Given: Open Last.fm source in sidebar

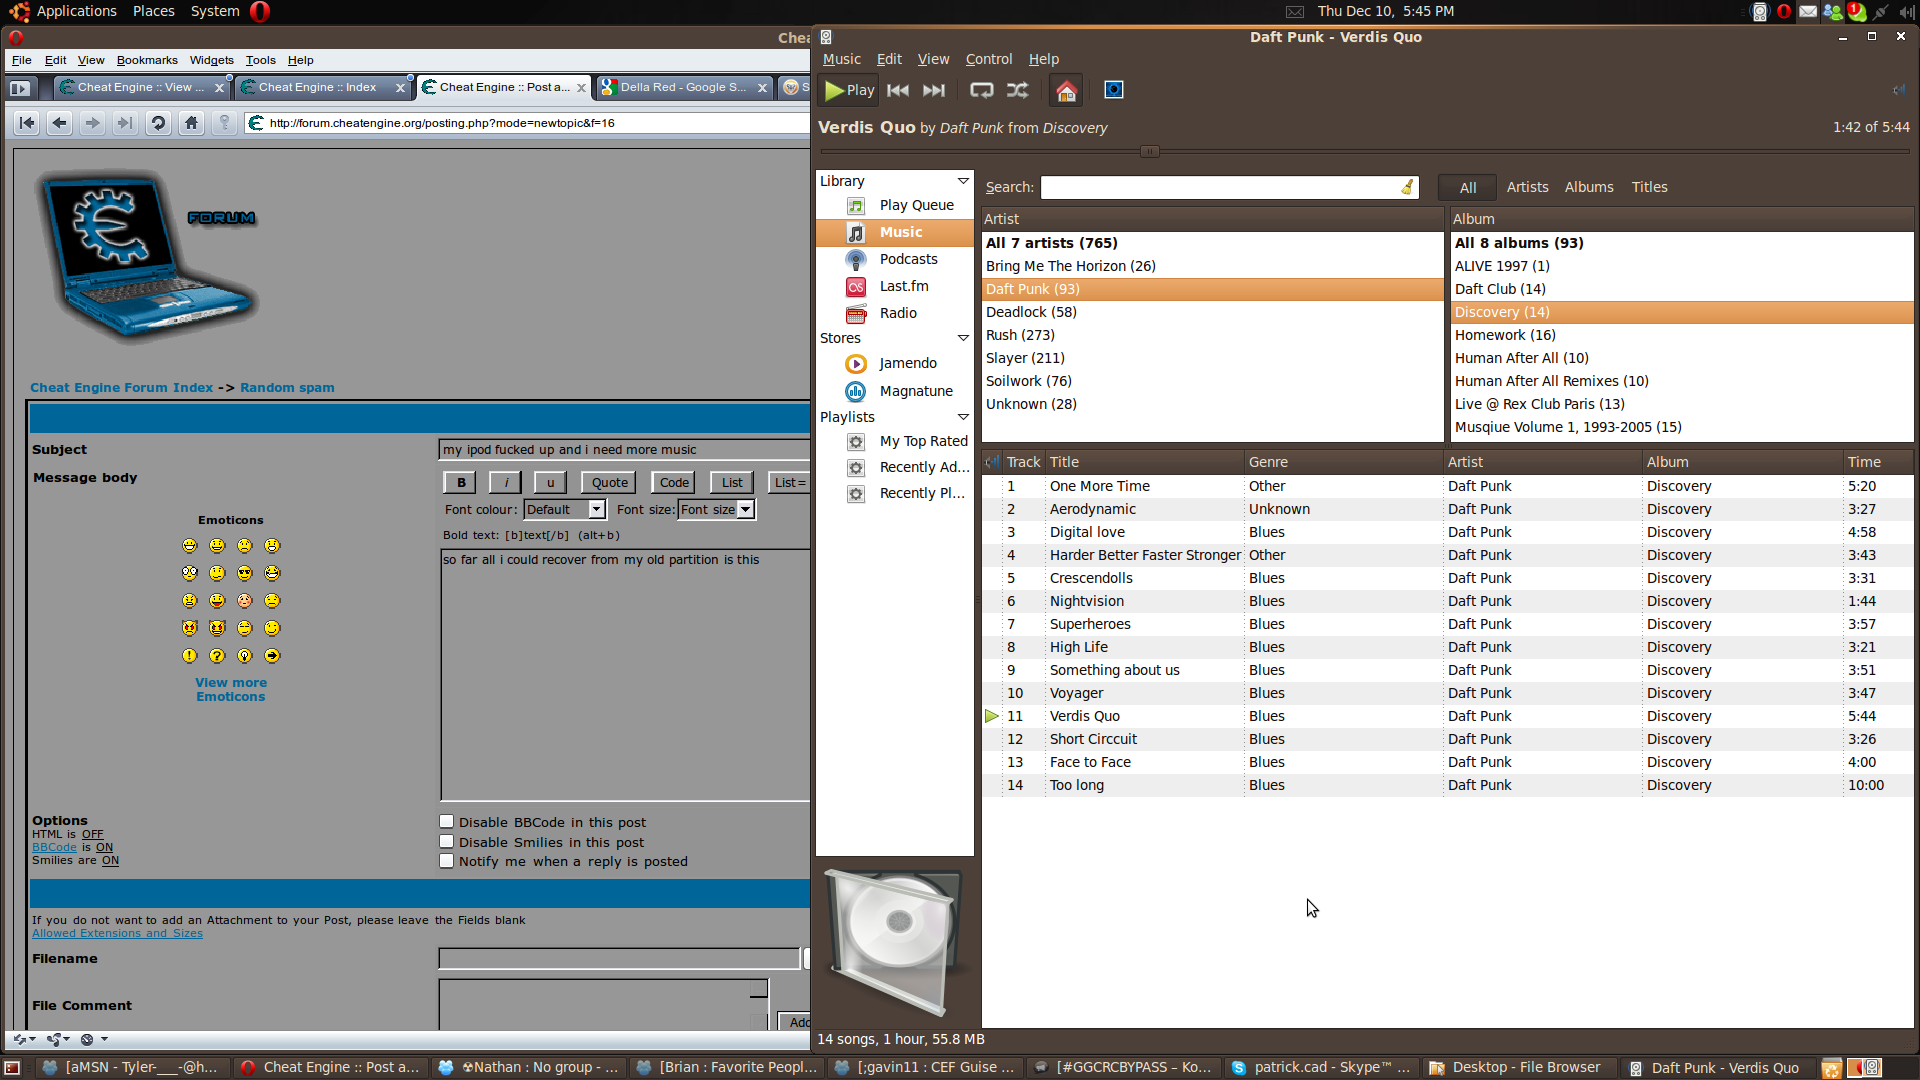Looking at the screenshot, I should pyautogui.click(x=895, y=286).
